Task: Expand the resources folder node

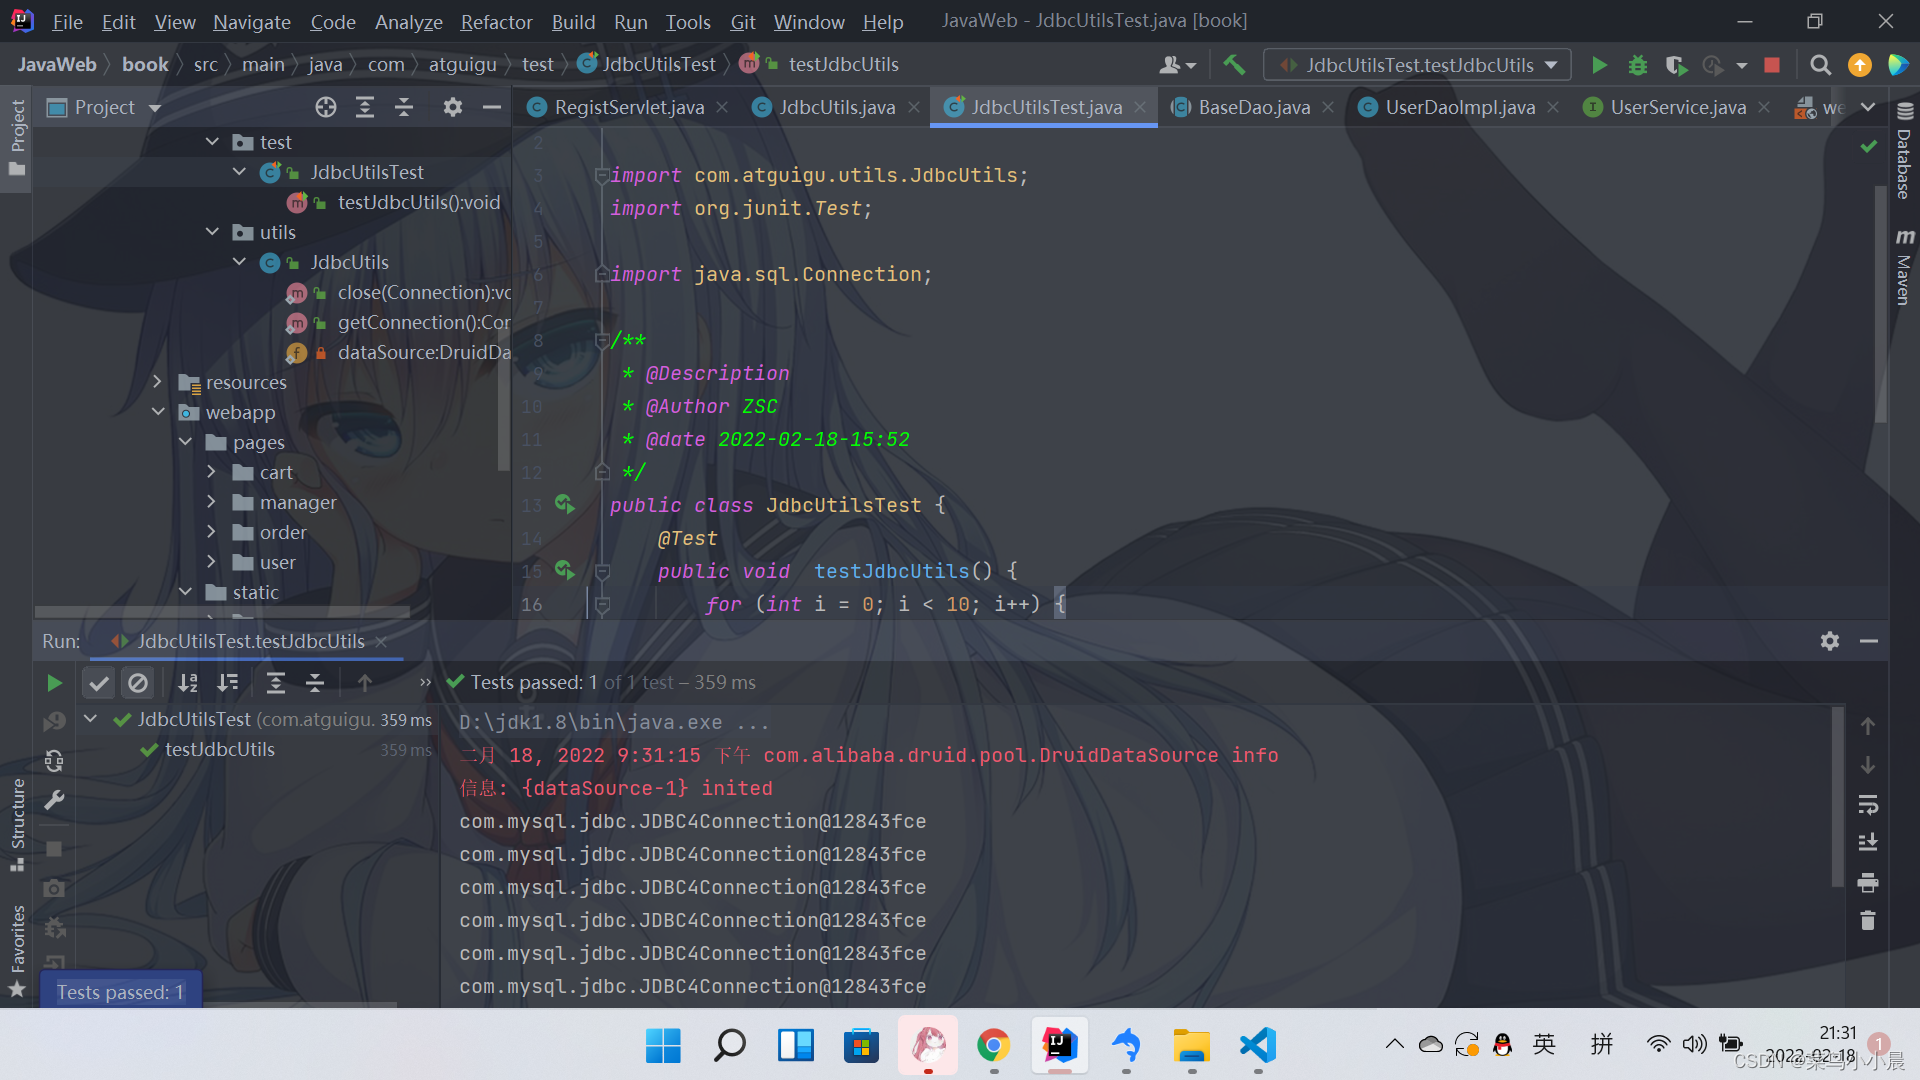Action: [157, 382]
